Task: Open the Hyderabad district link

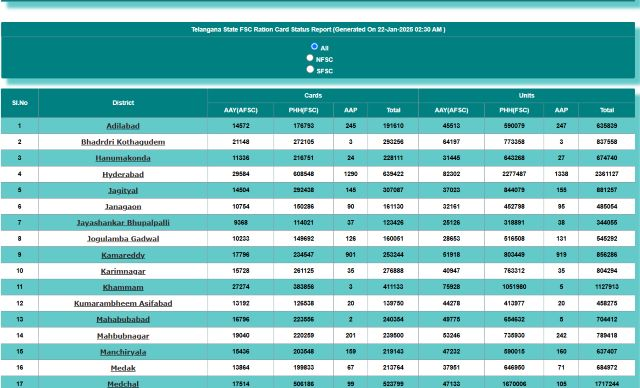Action: (x=123, y=175)
